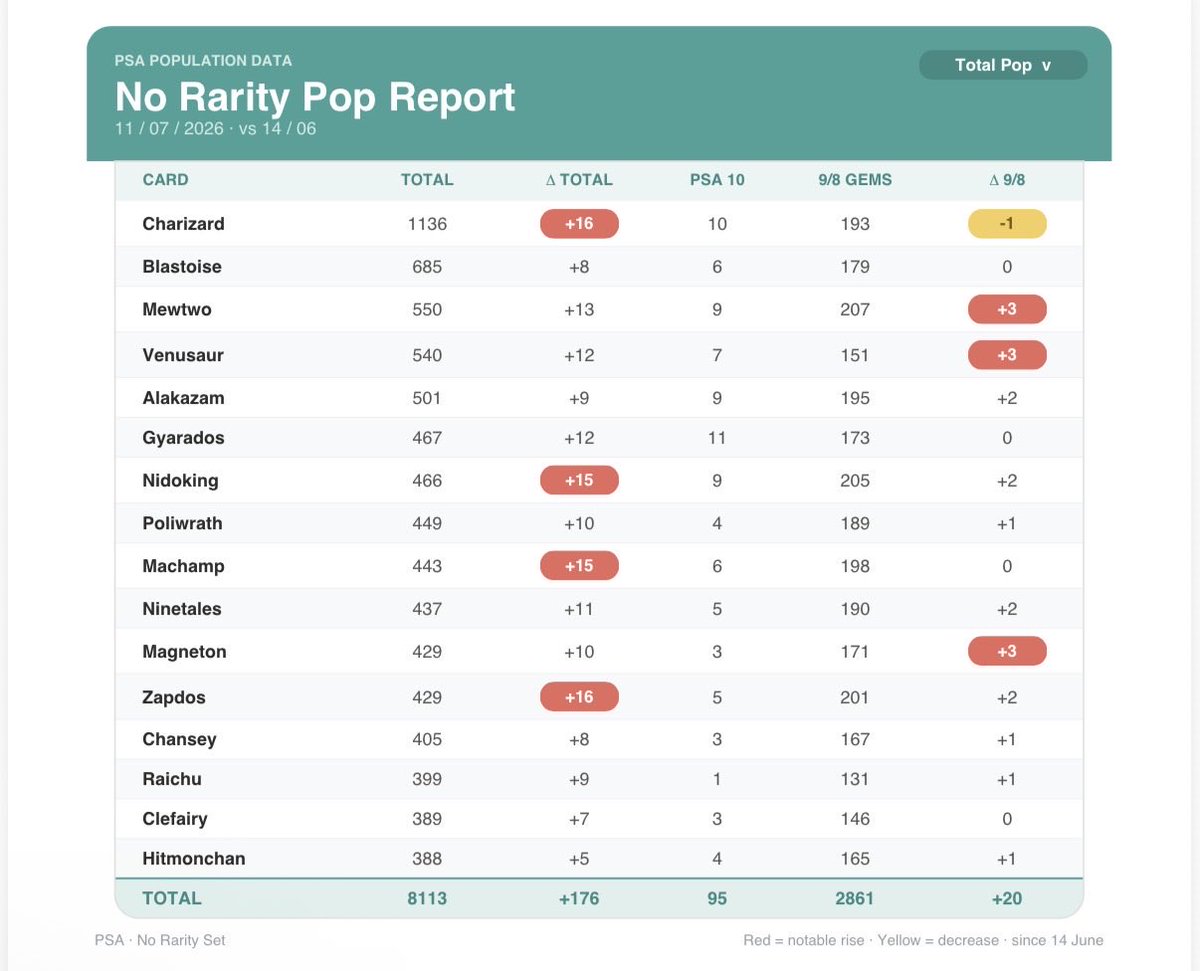Image resolution: width=1200 pixels, height=971 pixels.
Task: Click the PSA POPULATION DATA label
Action: [x=203, y=60]
